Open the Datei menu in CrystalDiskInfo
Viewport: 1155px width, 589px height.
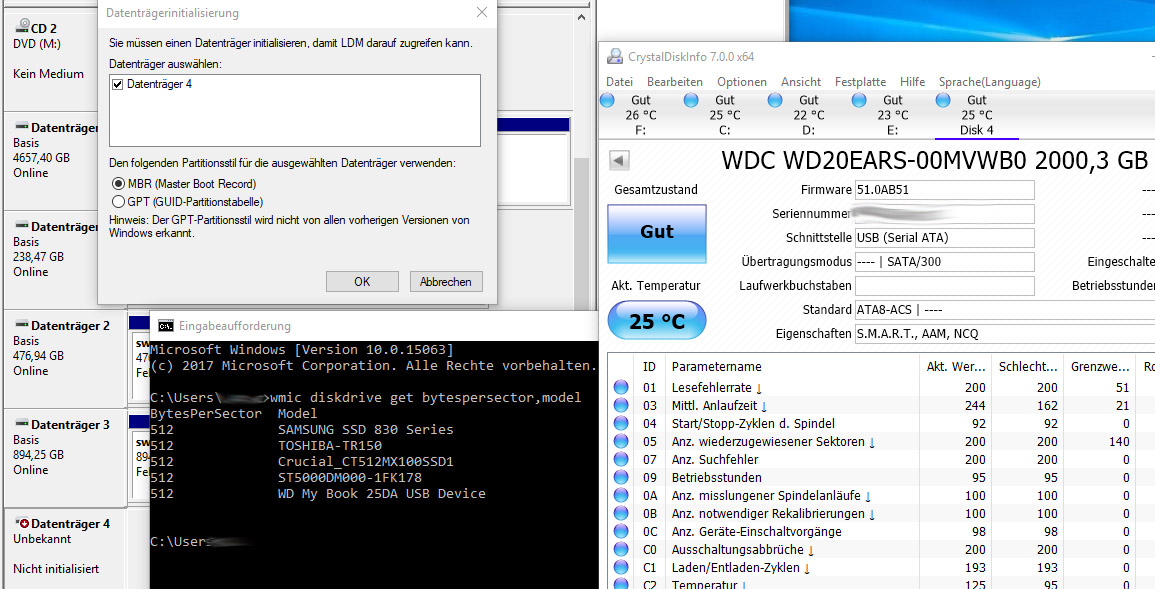(619, 82)
